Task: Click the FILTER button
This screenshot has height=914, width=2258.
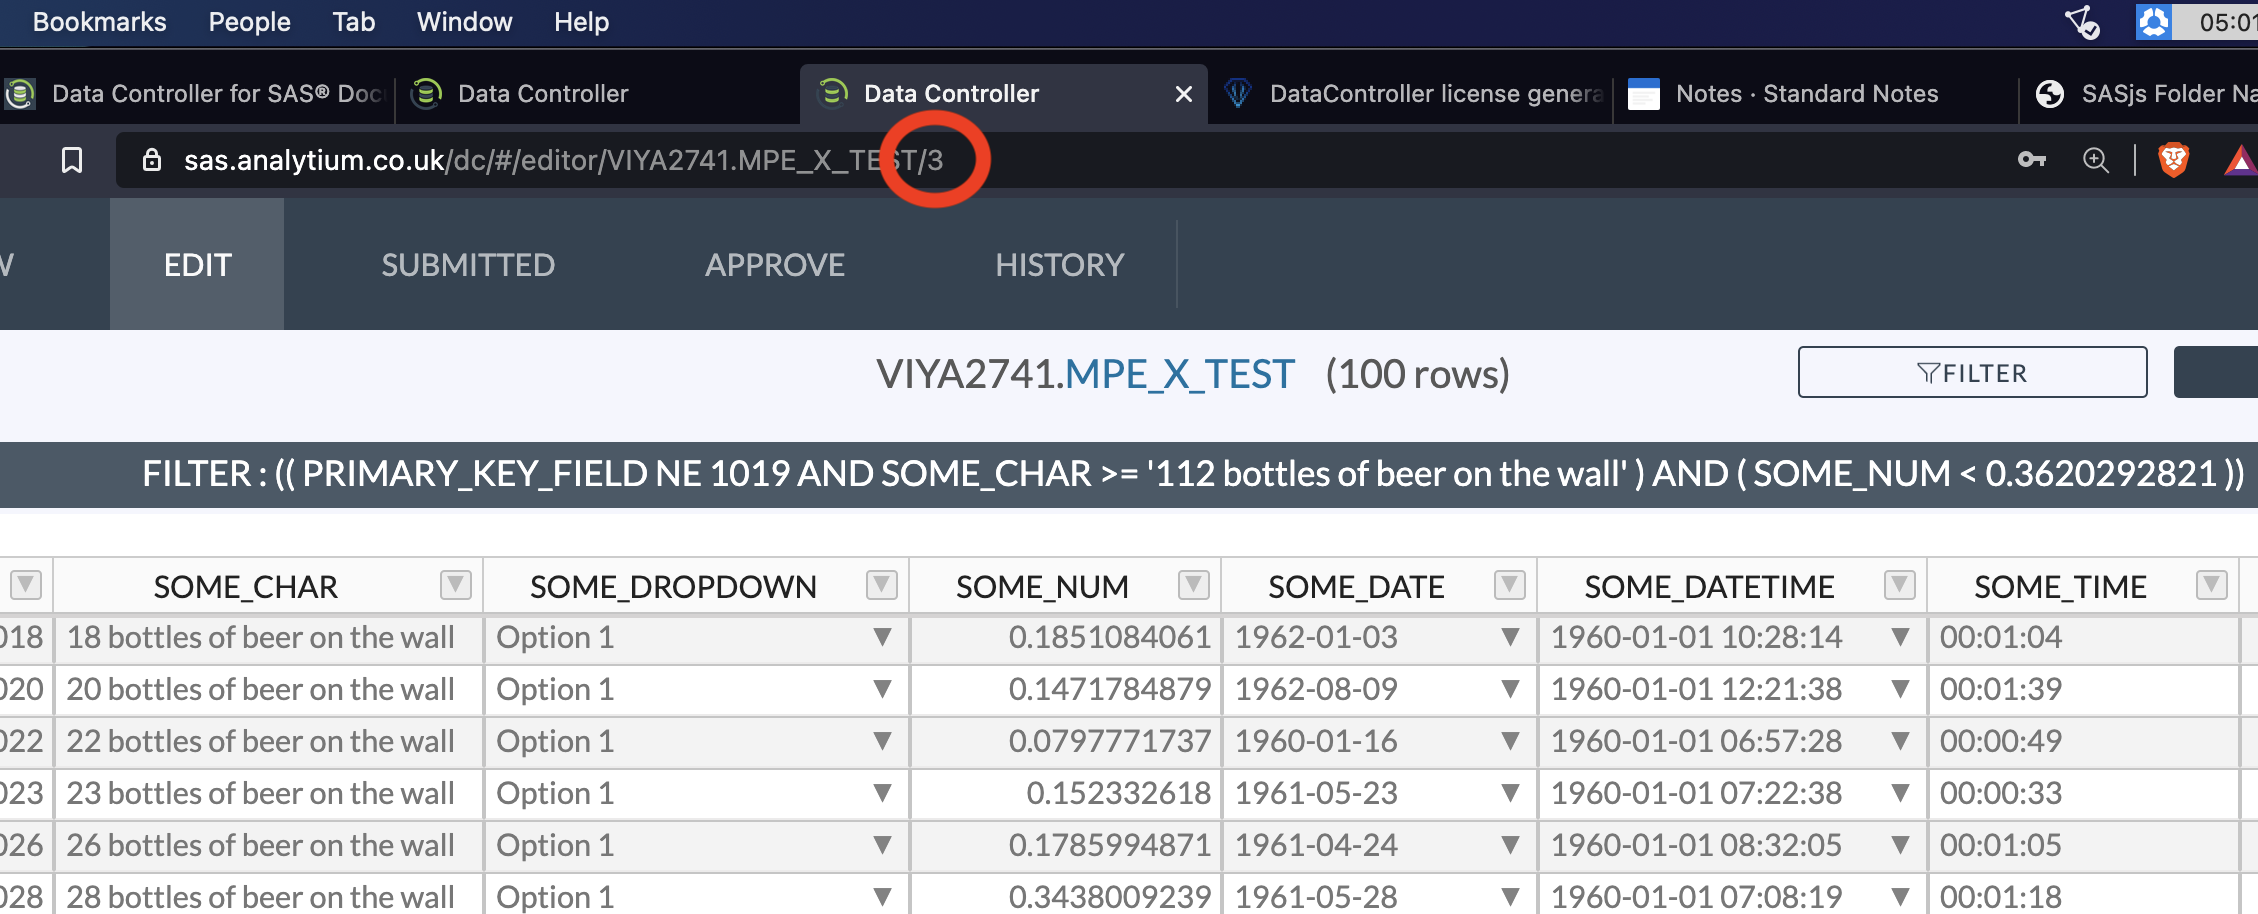Action: (1972, 373)
